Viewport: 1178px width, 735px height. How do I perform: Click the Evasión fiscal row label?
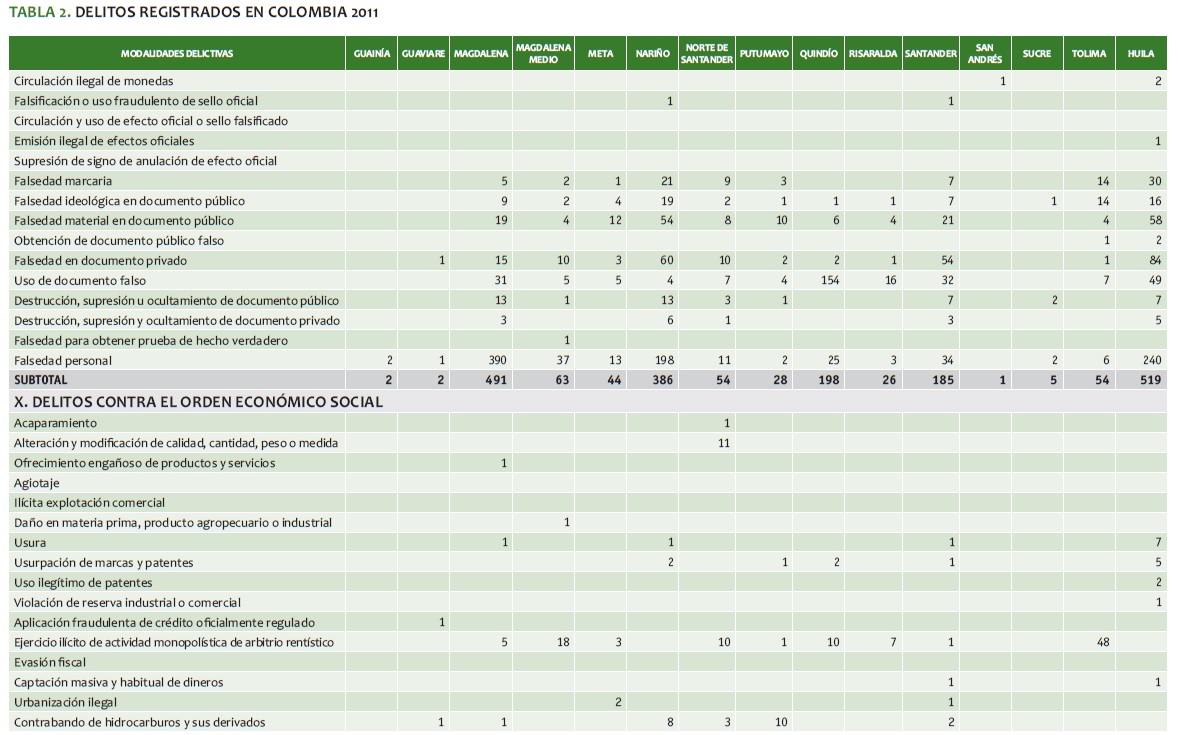(50, 662)
